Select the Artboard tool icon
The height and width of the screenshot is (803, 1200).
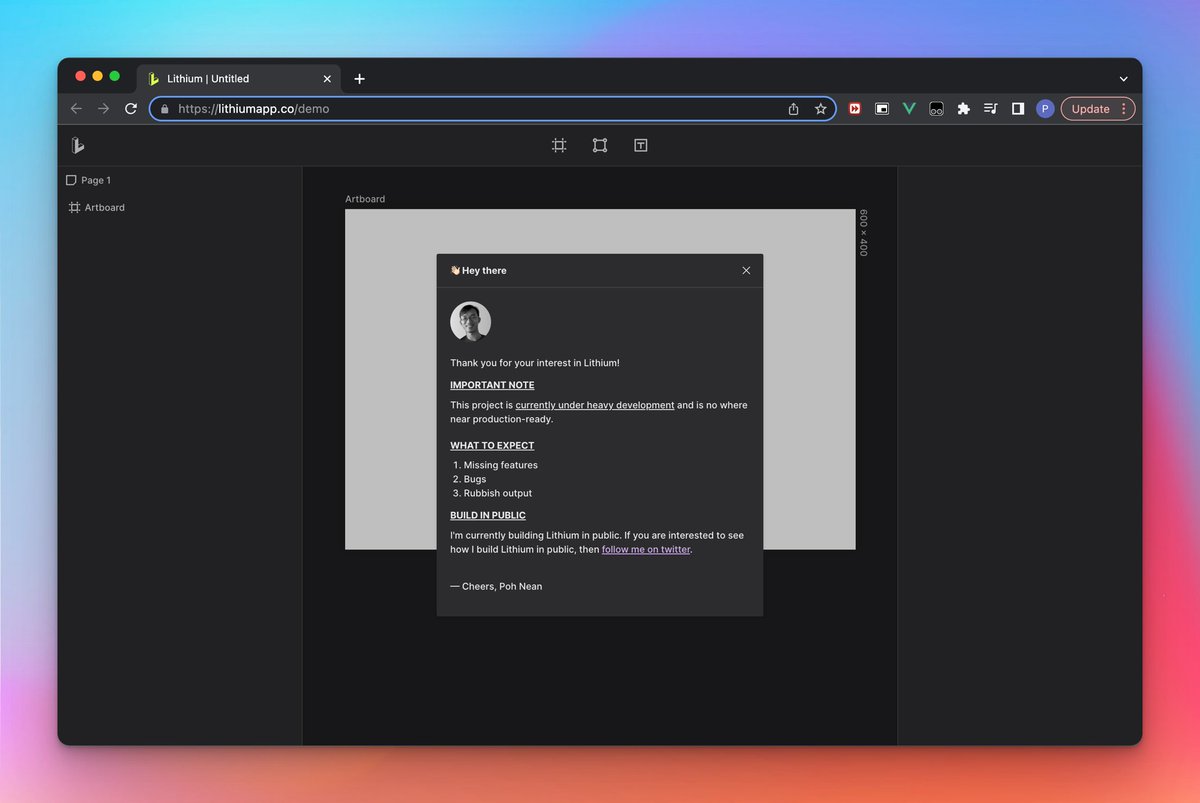tap(559, 145)
